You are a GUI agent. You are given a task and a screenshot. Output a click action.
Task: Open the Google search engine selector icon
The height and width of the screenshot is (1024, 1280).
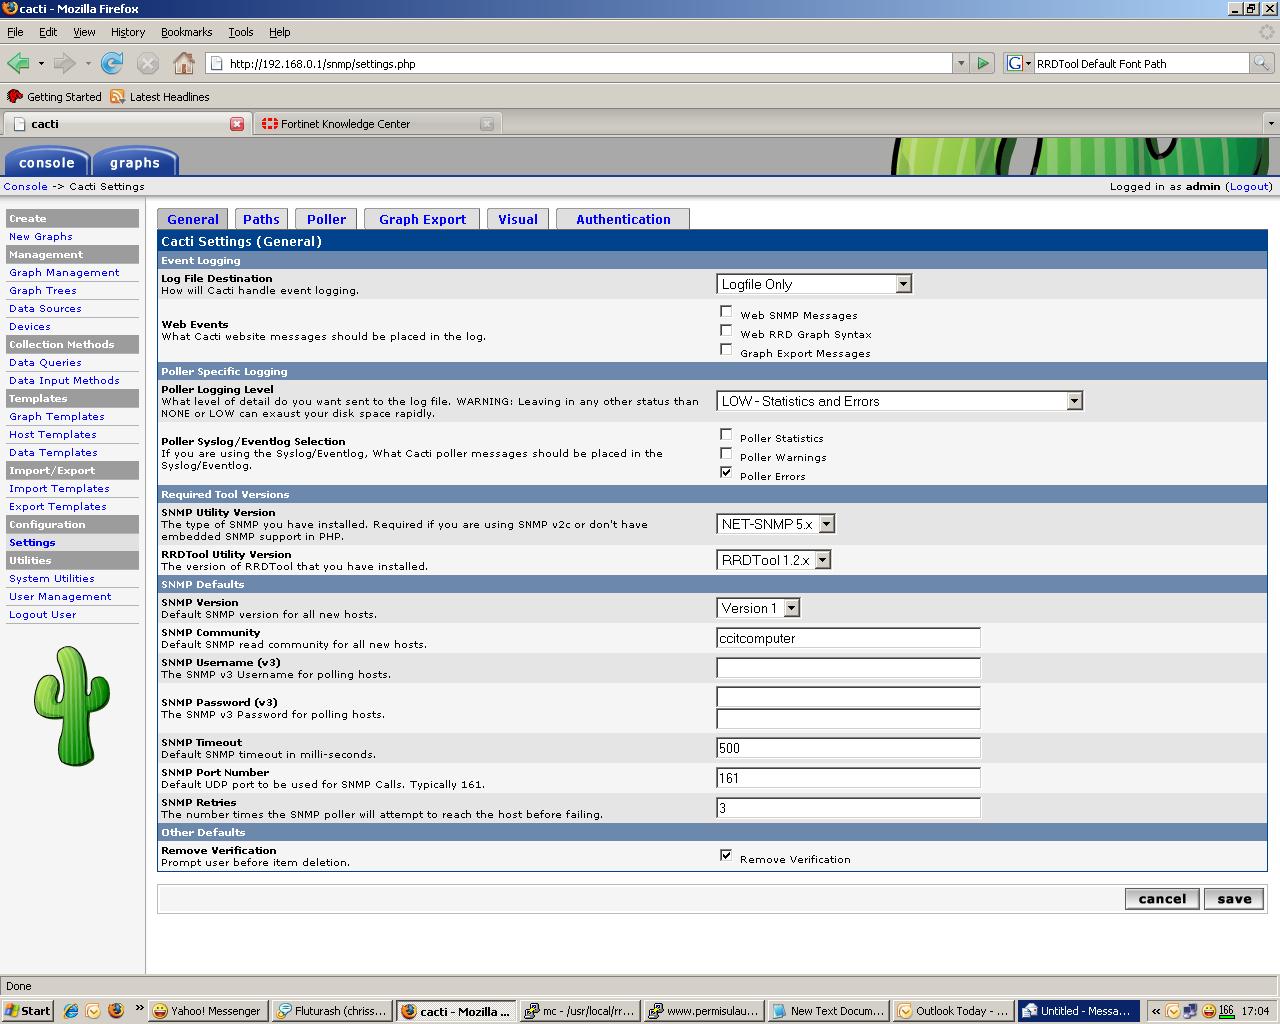click(1018, 63)
